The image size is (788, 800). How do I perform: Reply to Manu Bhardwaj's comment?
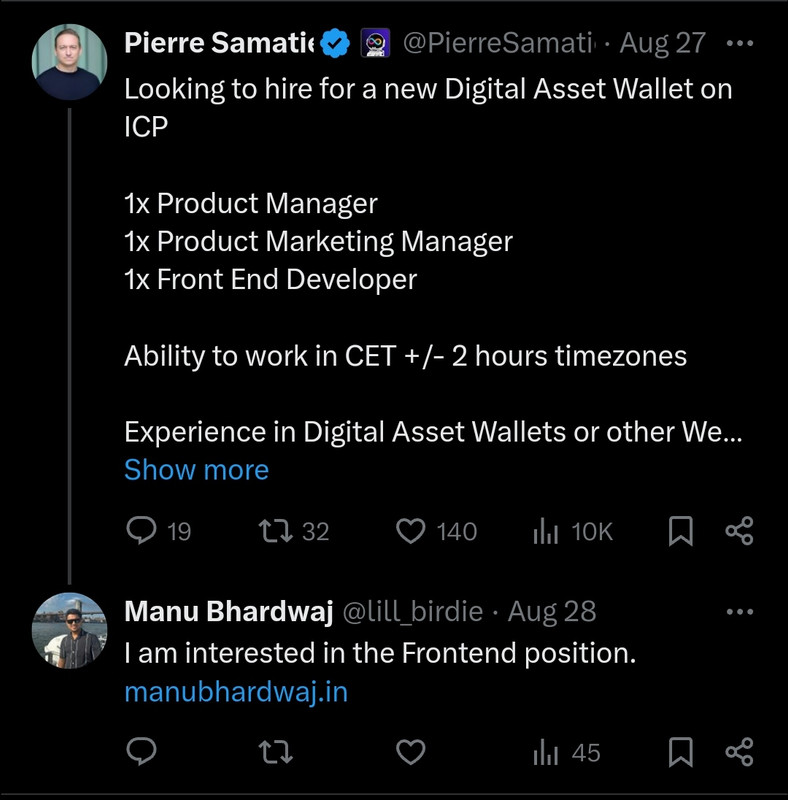point(141,751)
